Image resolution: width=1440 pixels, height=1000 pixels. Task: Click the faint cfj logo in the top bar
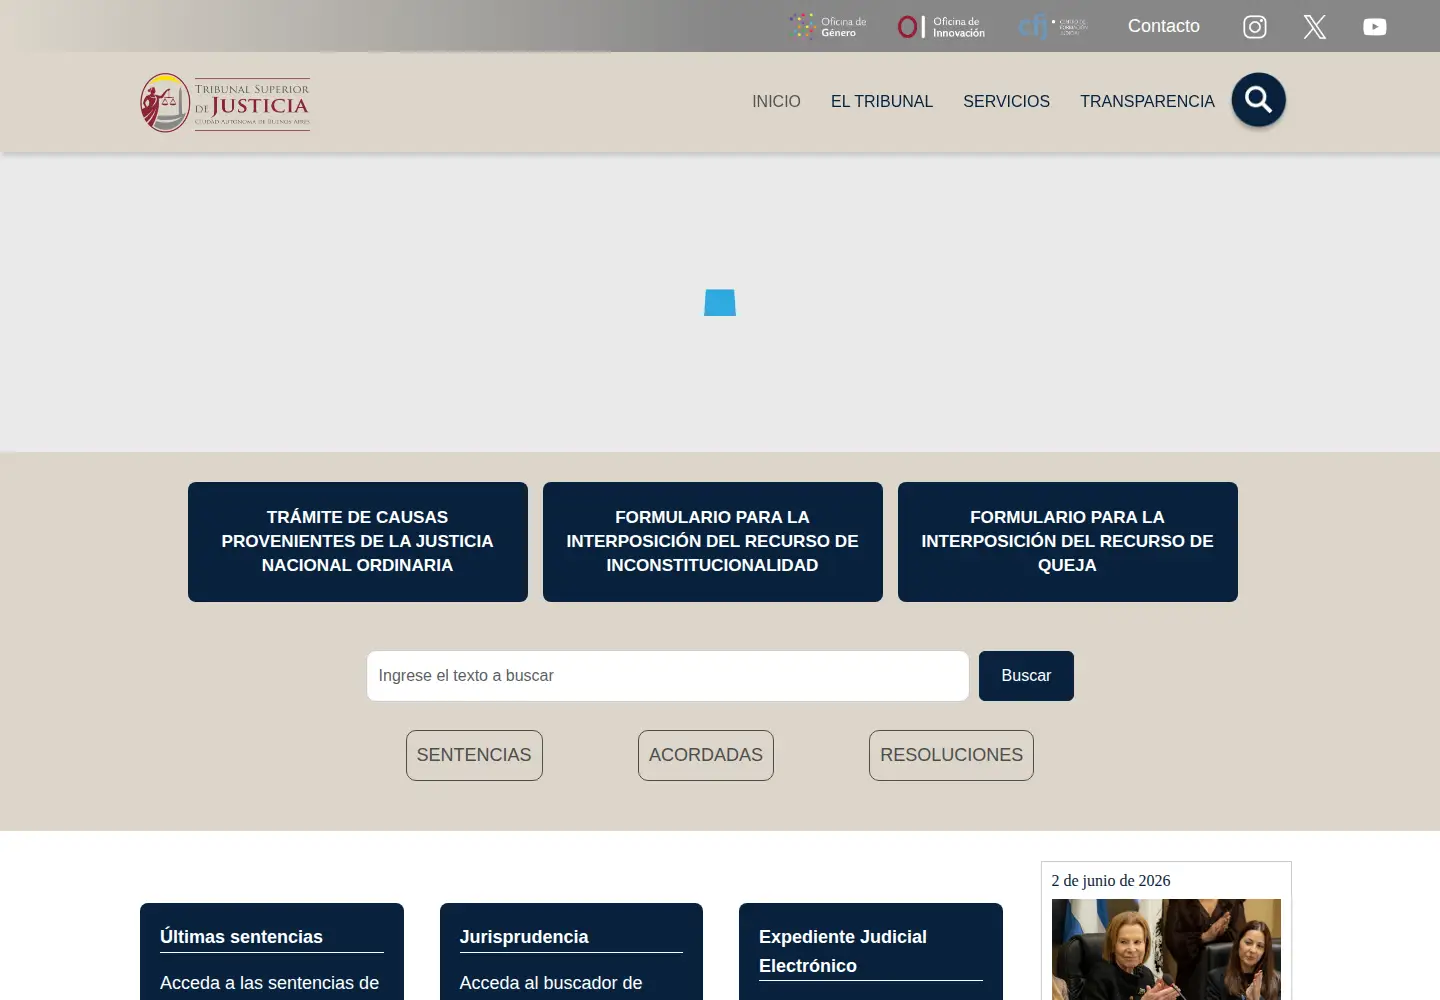click(x=1053, y=26)
